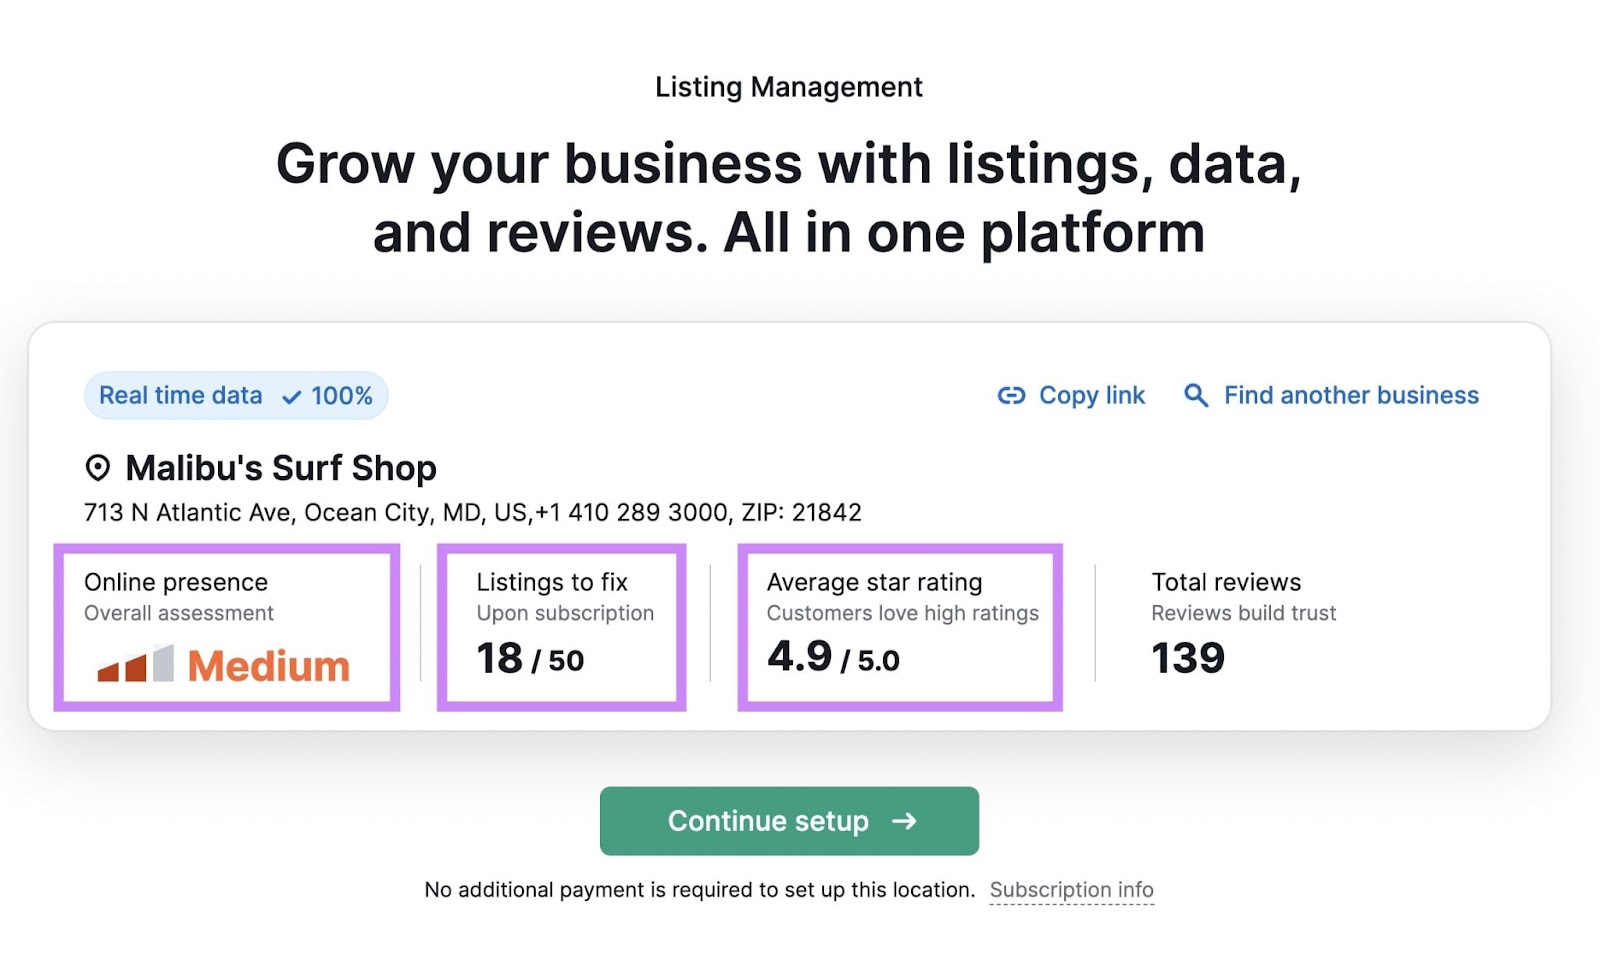Click the business address line
Image resolution: width=1600 pixels, height=970 pixels.
point(472,512)
